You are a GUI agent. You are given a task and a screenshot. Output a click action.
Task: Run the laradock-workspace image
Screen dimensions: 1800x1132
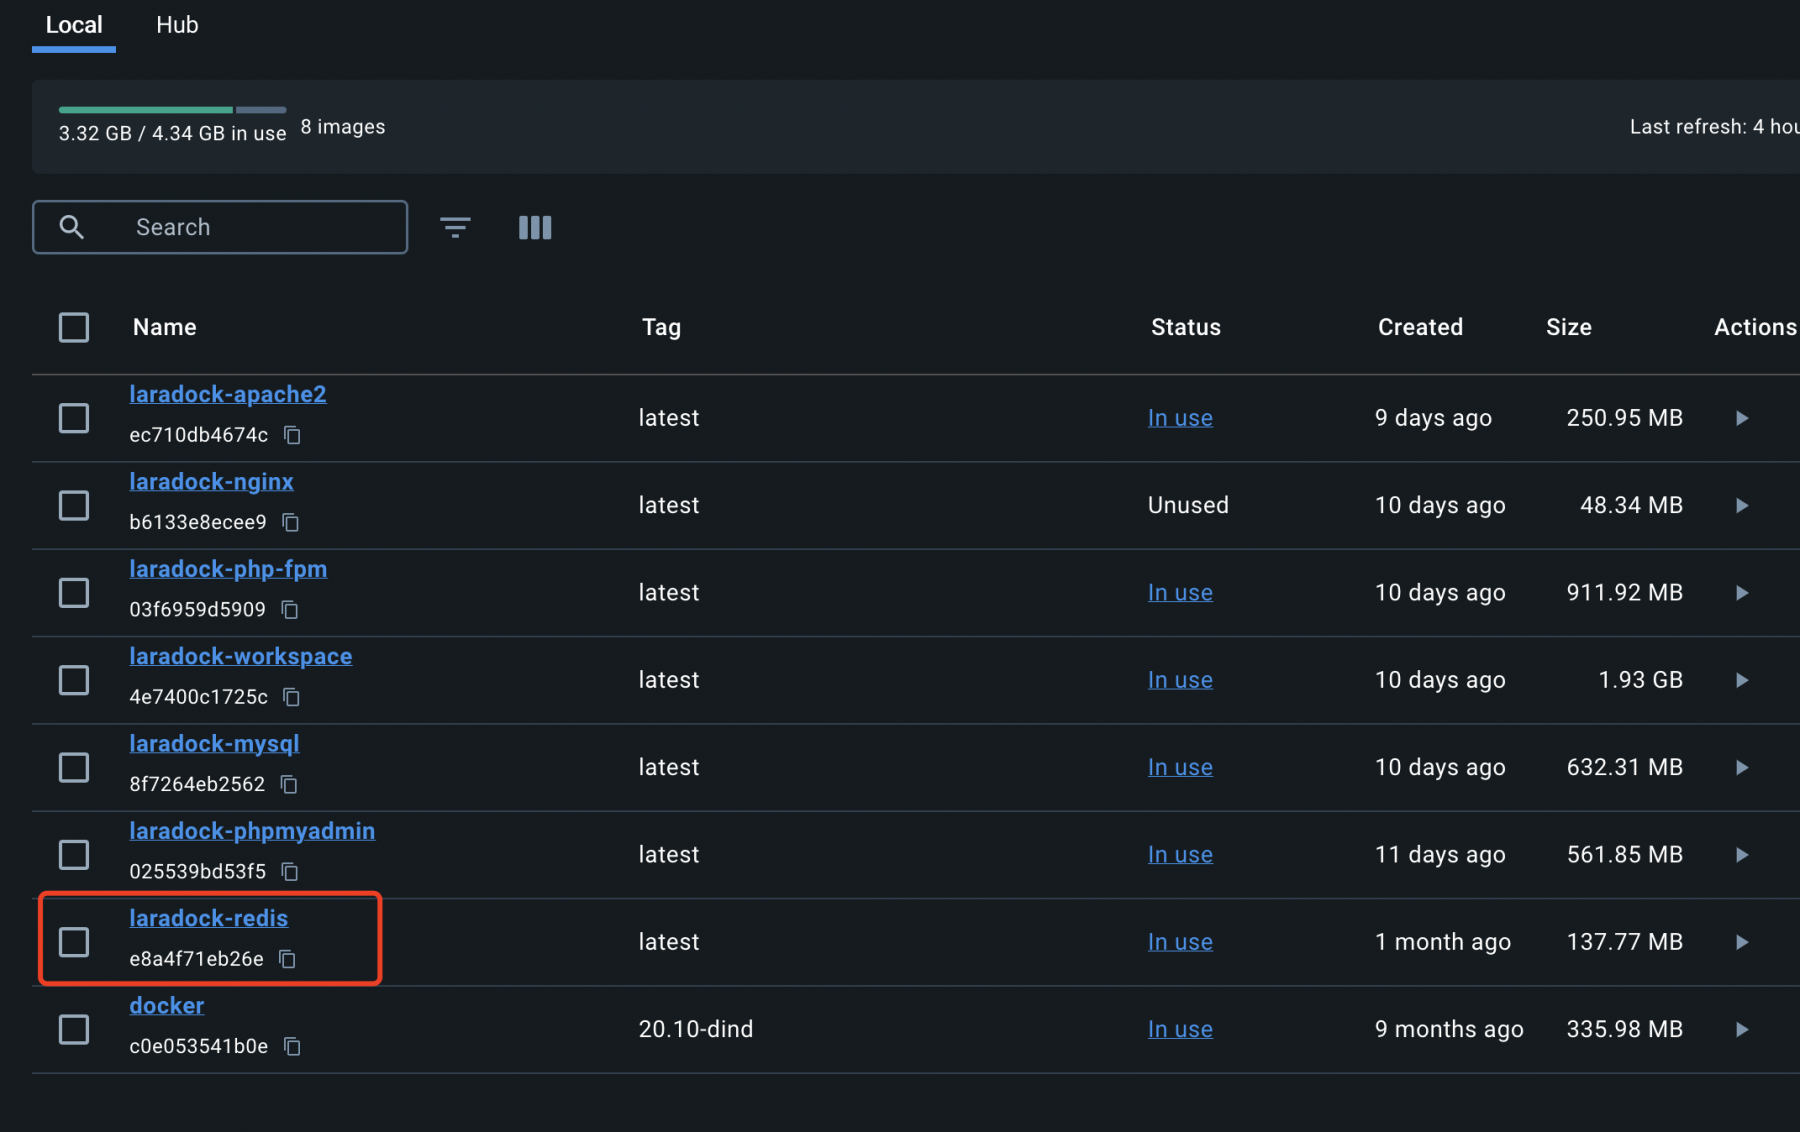pyautogui.click(x=1742, y=680)
